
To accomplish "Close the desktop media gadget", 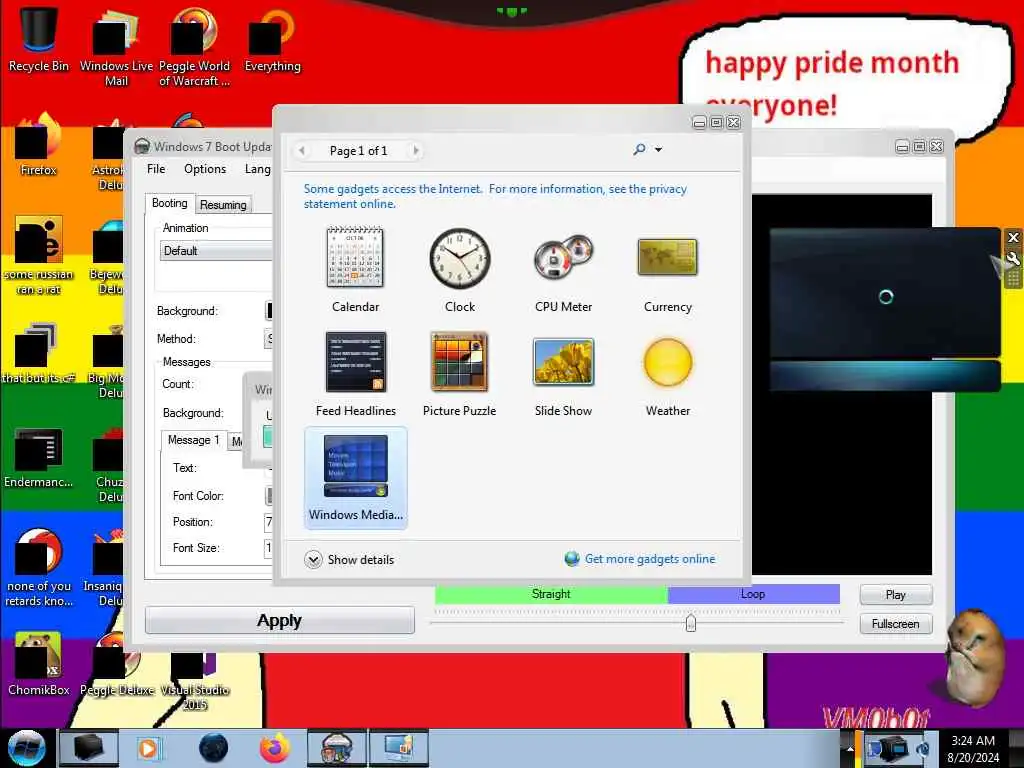I will click(1013, 238).
